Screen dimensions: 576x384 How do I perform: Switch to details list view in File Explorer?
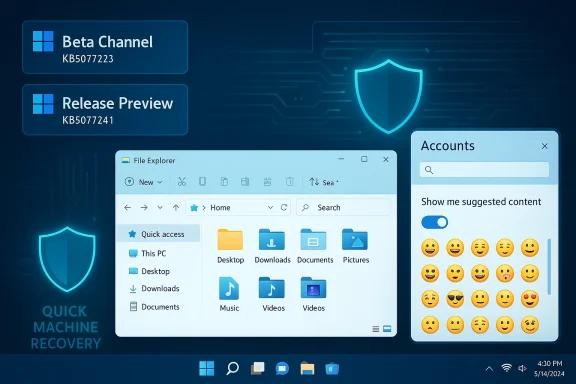[x=375, y=329]
